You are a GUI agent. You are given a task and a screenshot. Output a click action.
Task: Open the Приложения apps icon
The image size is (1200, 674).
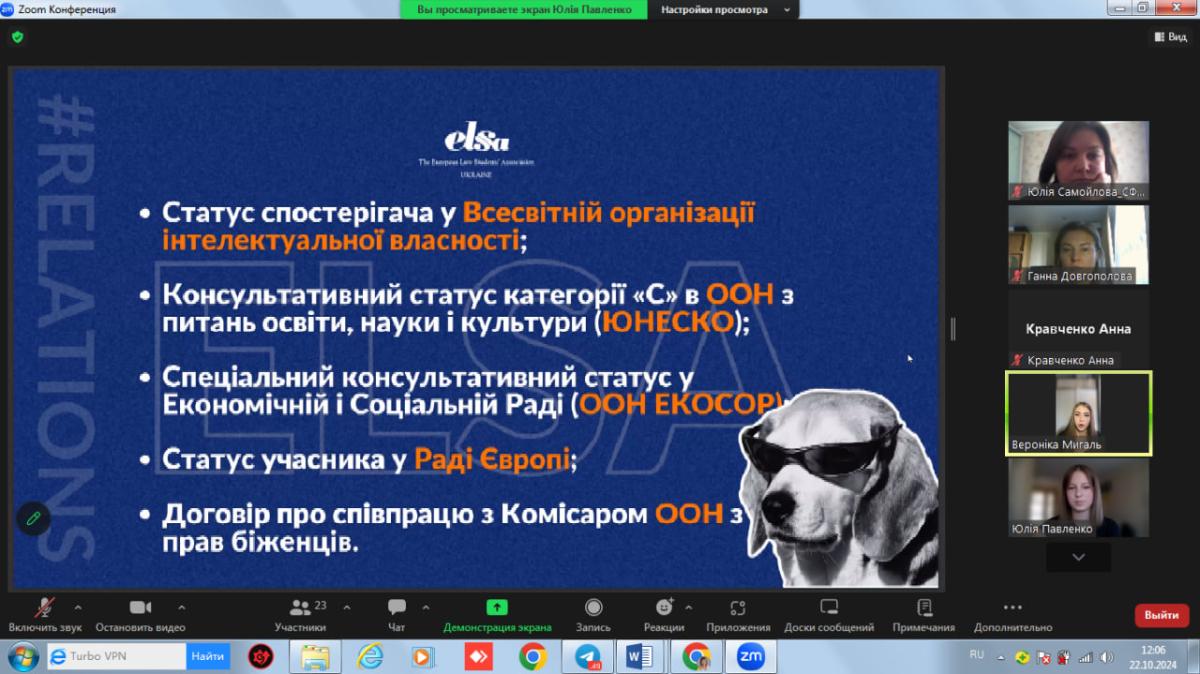coord(738,608)
